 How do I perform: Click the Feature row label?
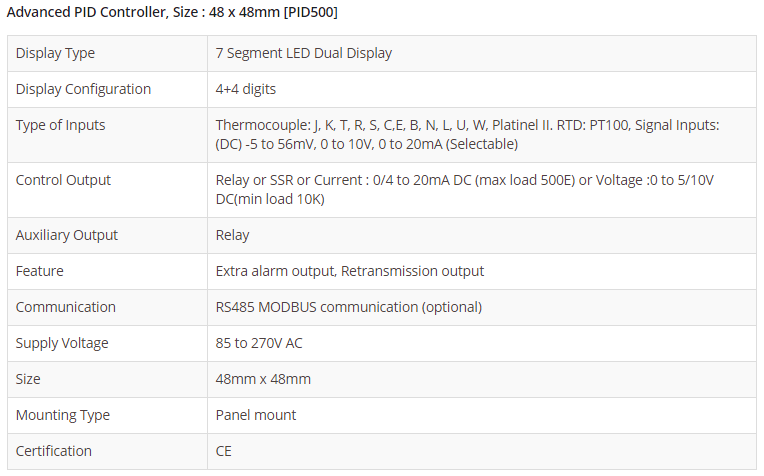(x=39, y=271)
